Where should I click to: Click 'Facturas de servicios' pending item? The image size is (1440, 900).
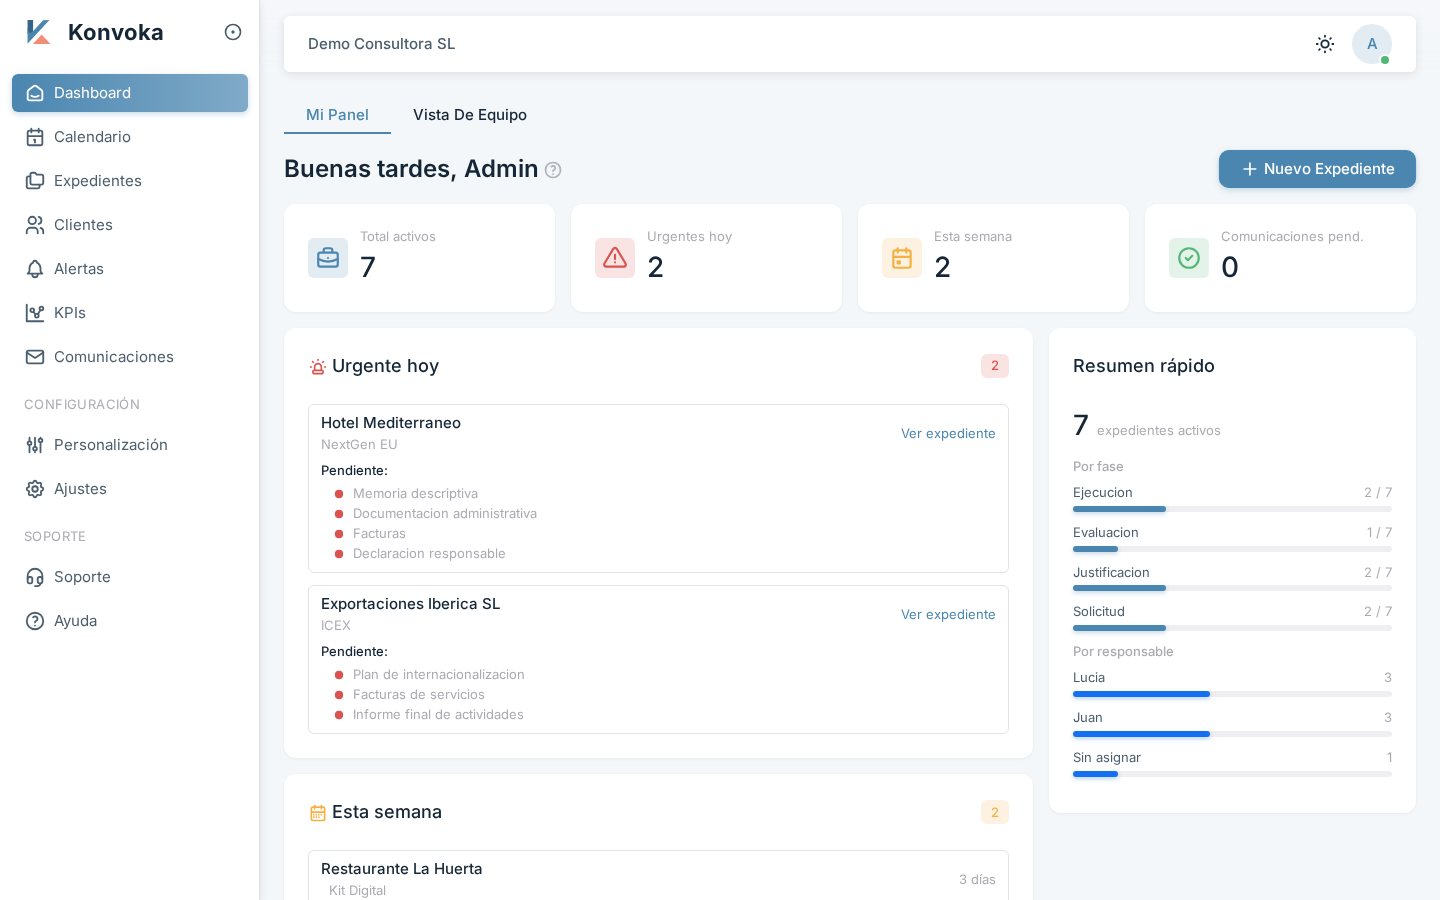[419, 695]
